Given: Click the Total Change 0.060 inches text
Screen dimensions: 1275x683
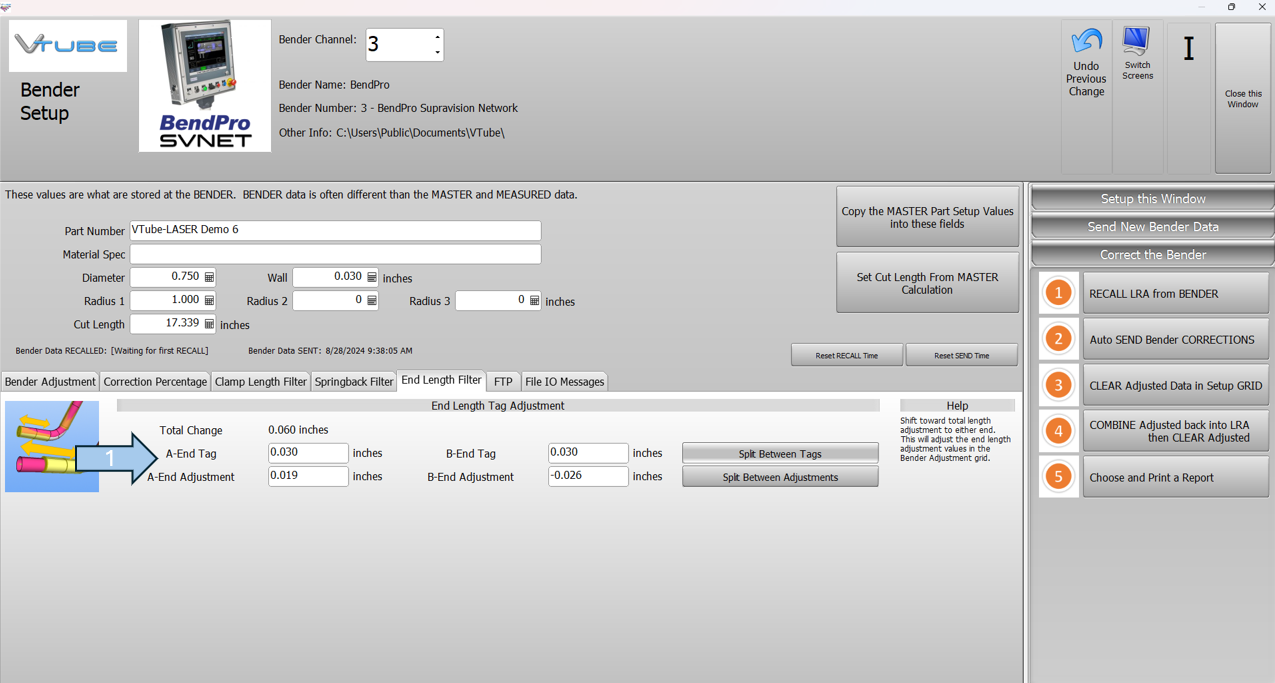Looking at the screenshot, I should (298, 430).
